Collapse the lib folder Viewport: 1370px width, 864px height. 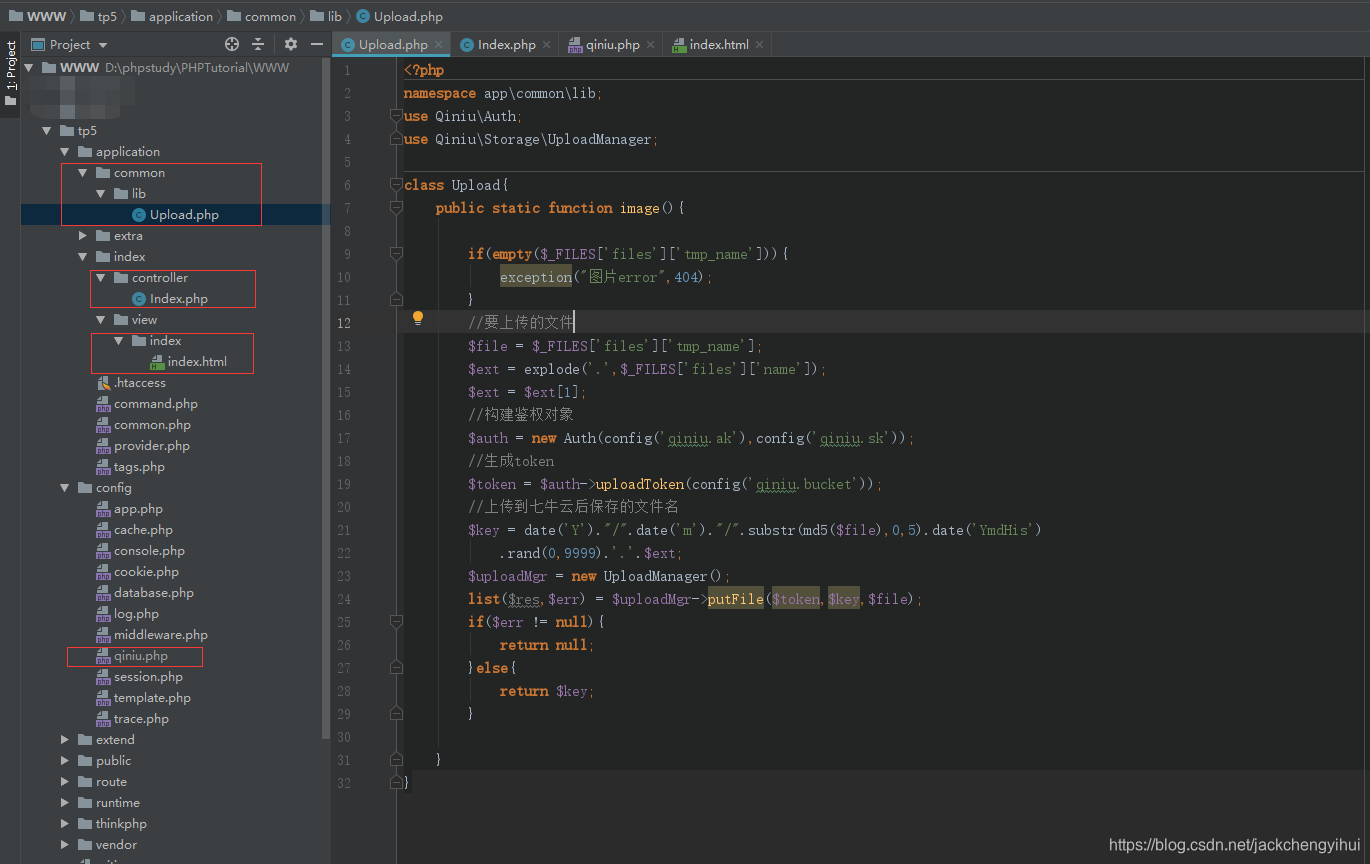101,194
